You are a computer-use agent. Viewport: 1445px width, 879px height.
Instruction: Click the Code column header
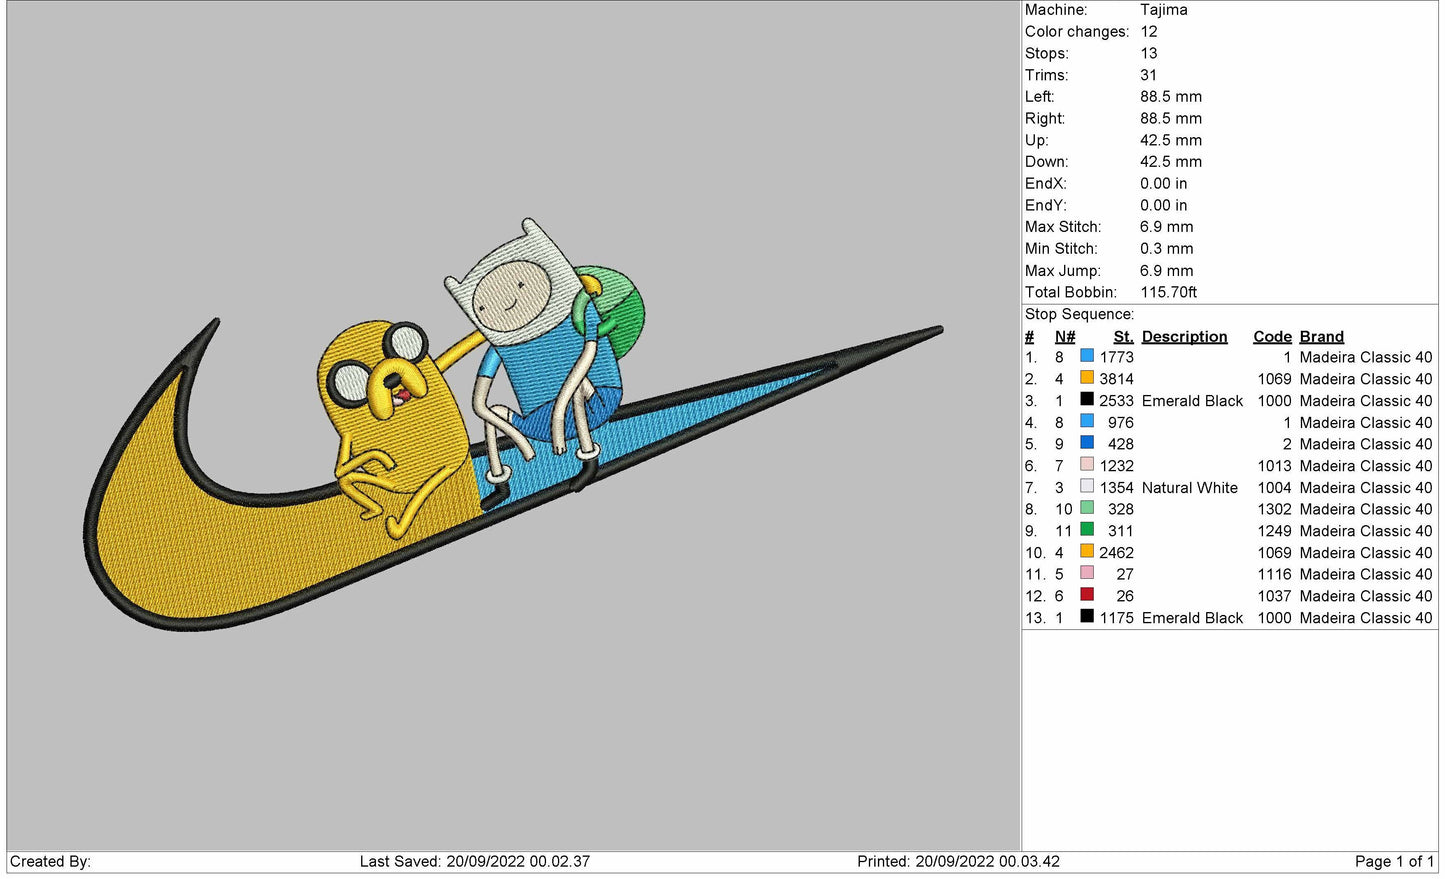coord(1272,337)
